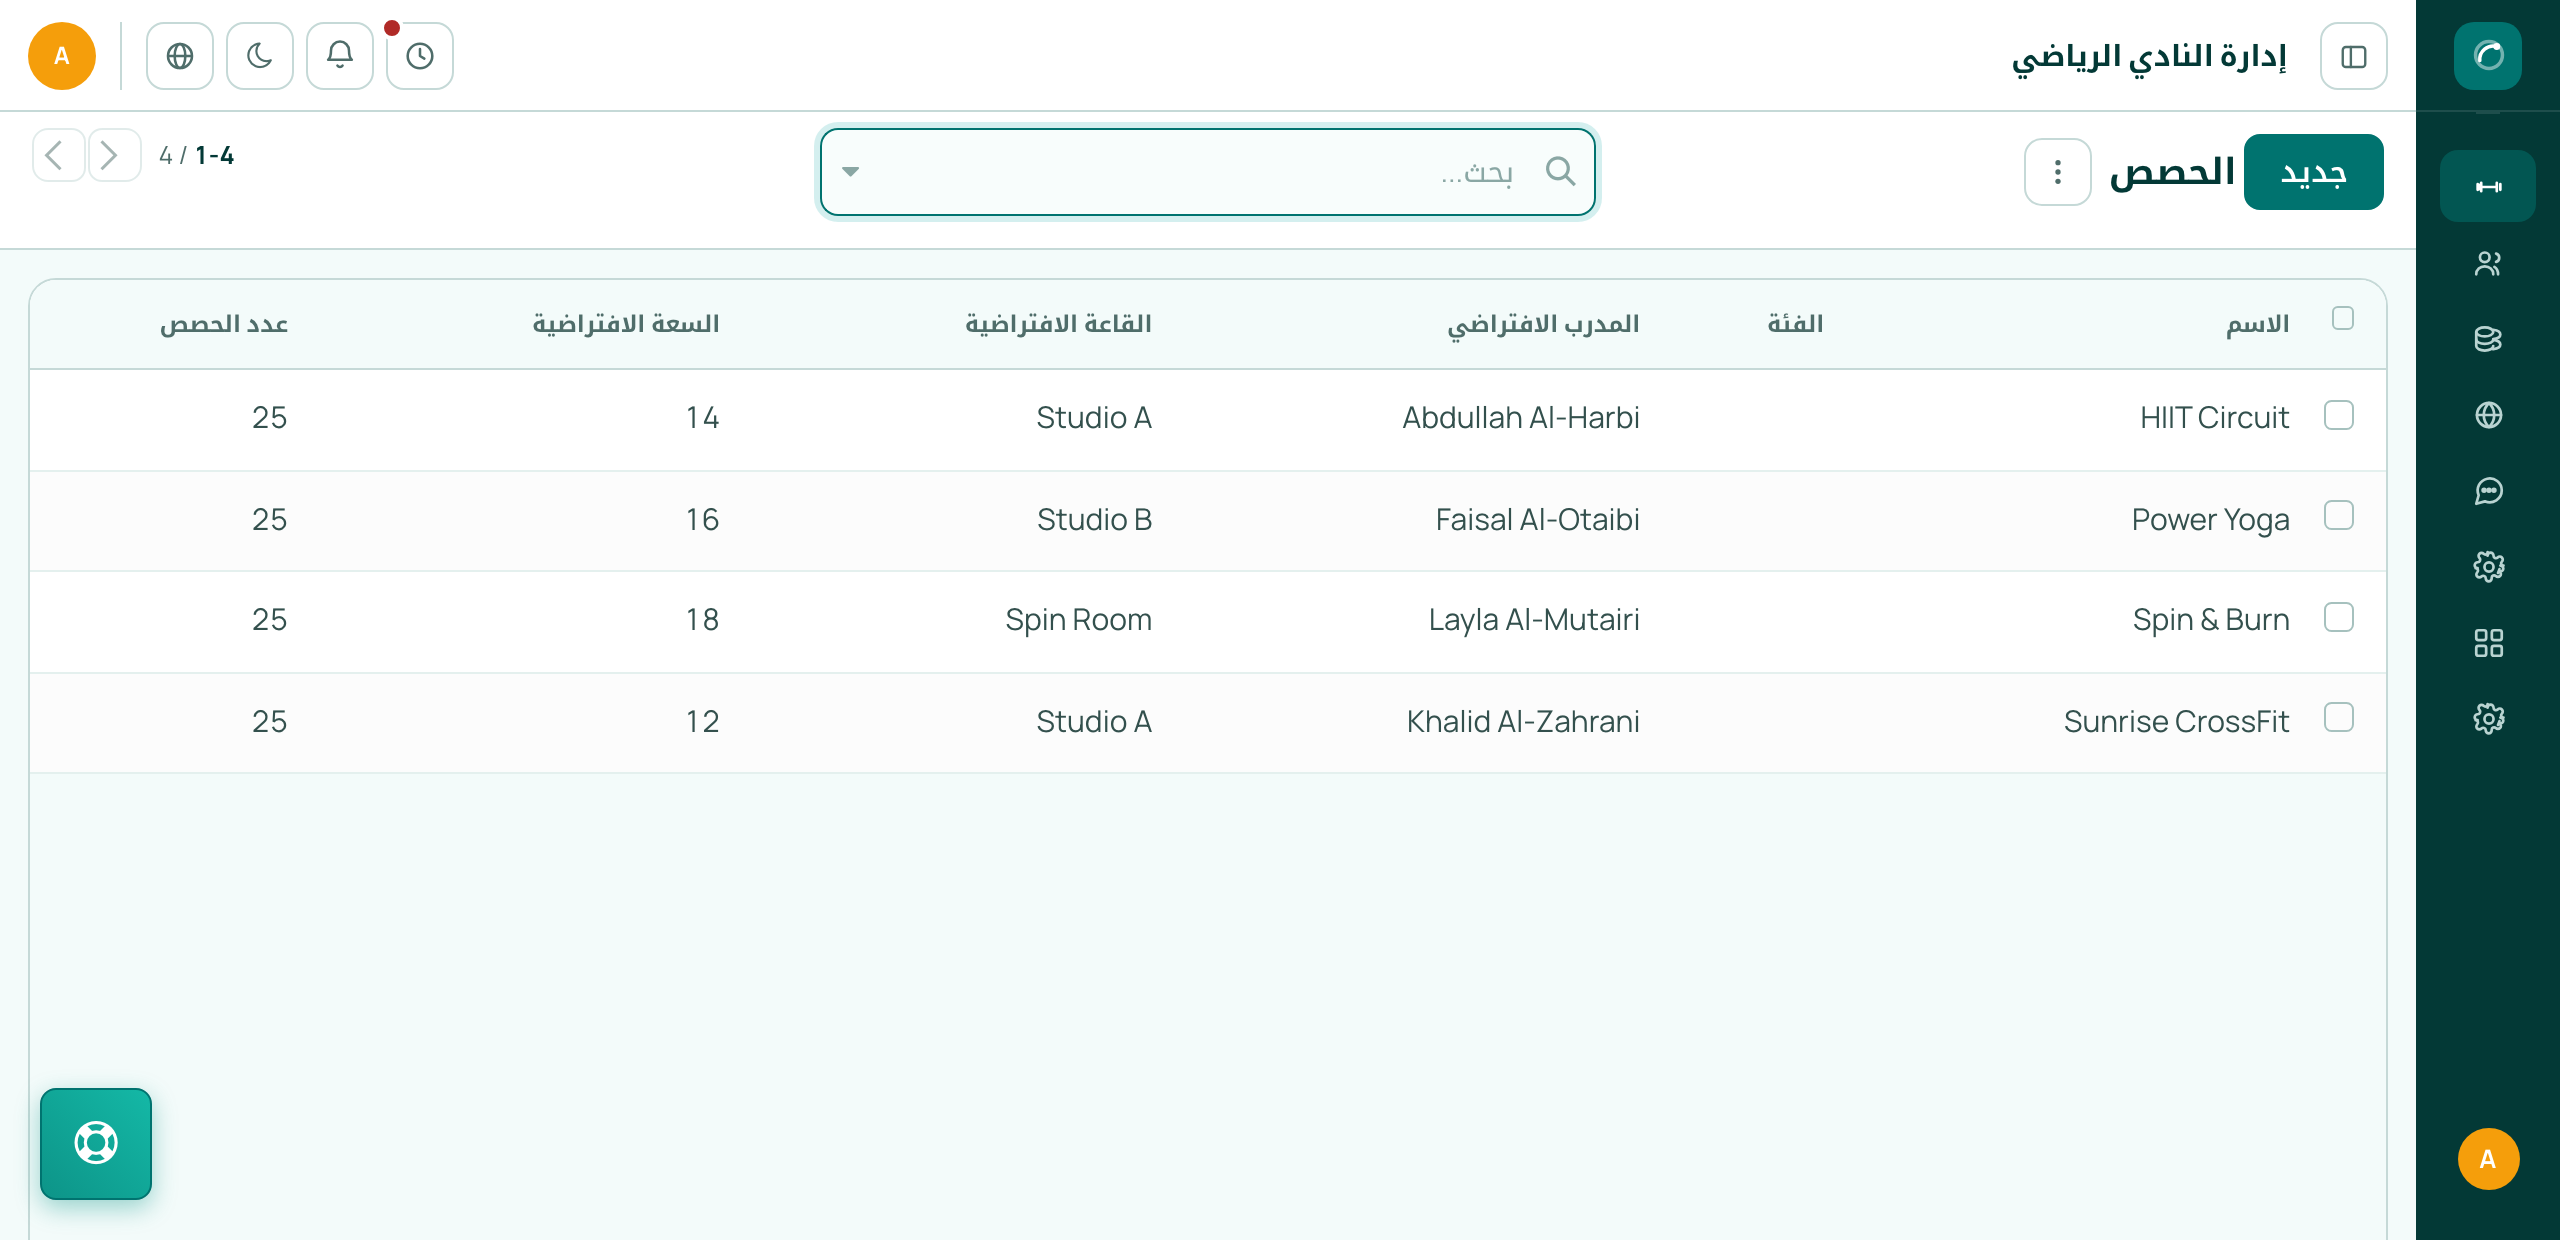Open the upper gear settings sidebar icon
2560x1240 pixels.
pos(2487,567)
